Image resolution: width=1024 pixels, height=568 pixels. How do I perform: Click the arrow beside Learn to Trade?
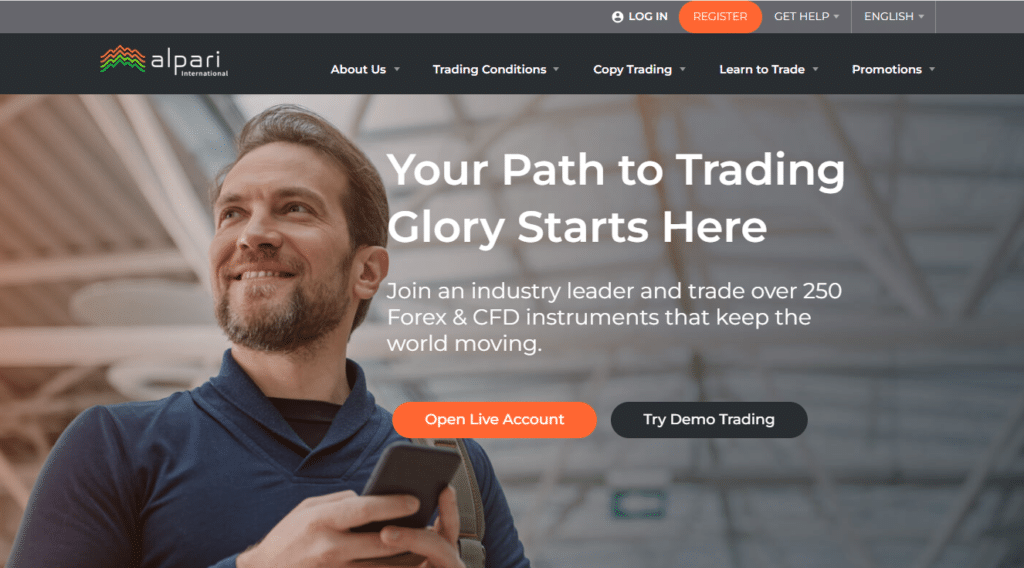(x=815, y=69)
